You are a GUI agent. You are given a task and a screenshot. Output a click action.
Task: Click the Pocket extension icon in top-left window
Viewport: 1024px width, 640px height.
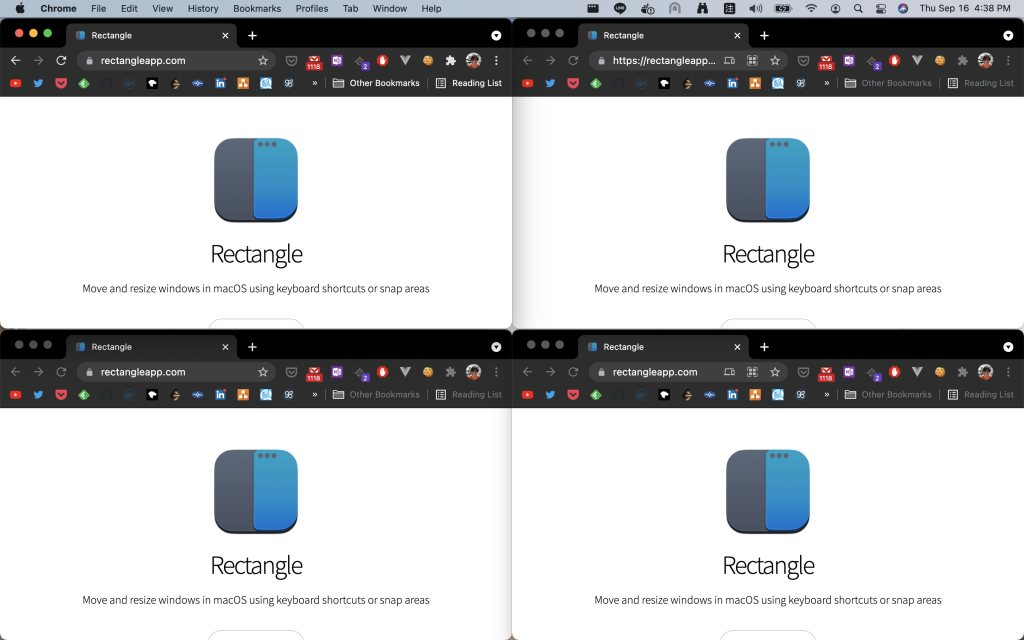(x=291, y=61)
